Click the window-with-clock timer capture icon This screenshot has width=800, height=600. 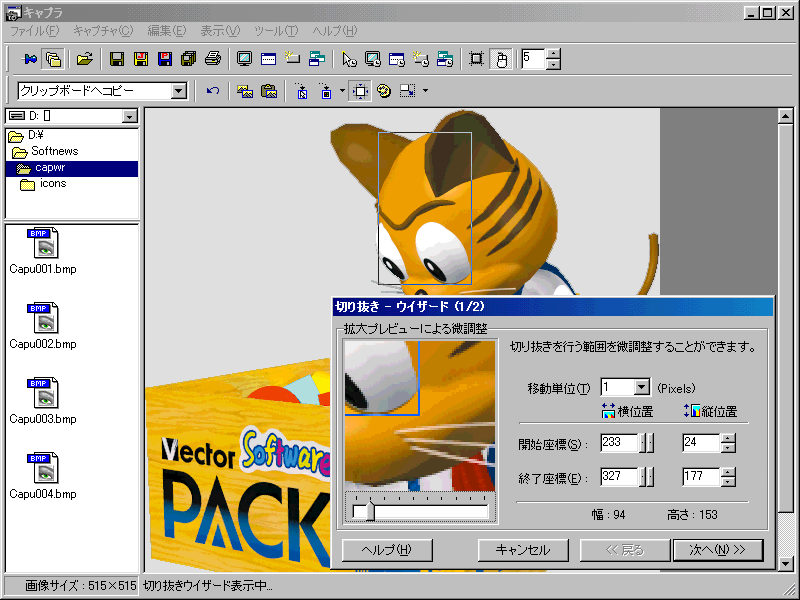[x=397, y=59]
